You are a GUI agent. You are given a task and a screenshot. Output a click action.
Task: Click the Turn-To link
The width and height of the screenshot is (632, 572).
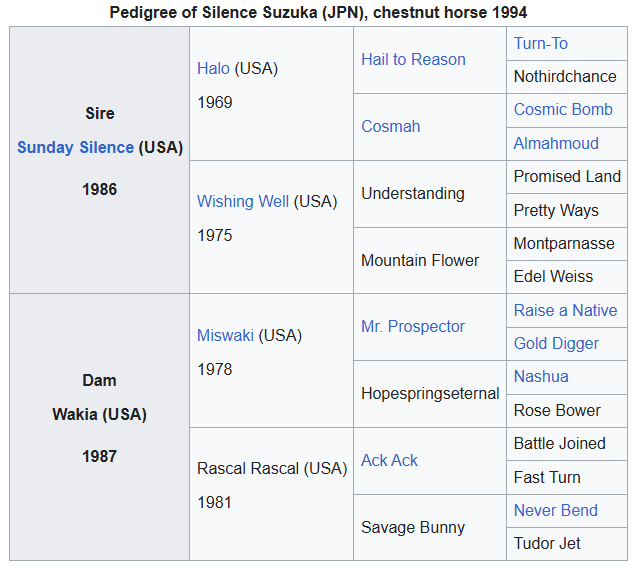(541, 44)
